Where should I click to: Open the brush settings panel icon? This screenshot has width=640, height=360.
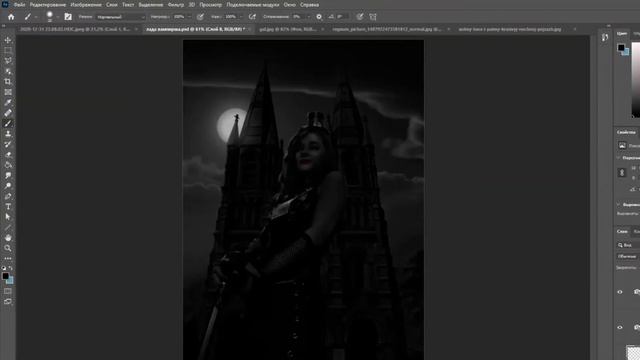(68, 17)
